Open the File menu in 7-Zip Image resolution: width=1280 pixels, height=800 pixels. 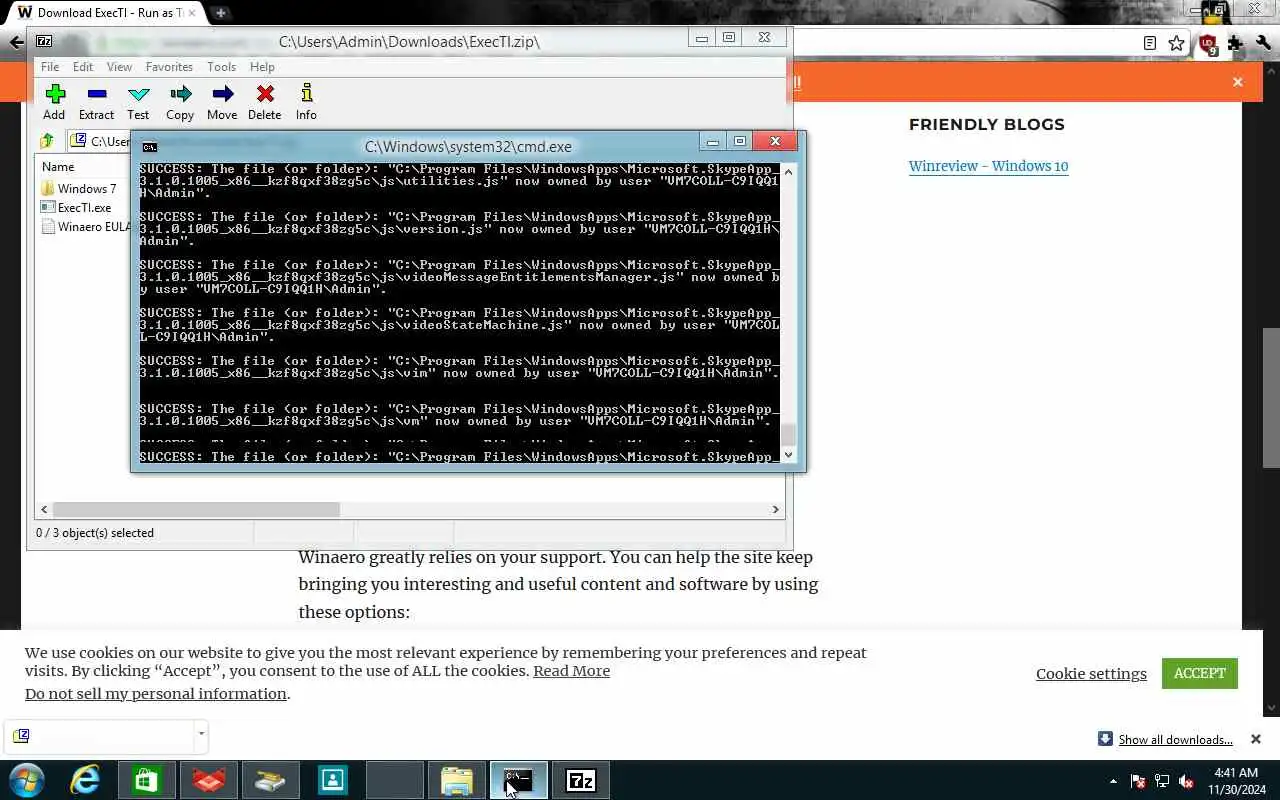coord(50,67)
